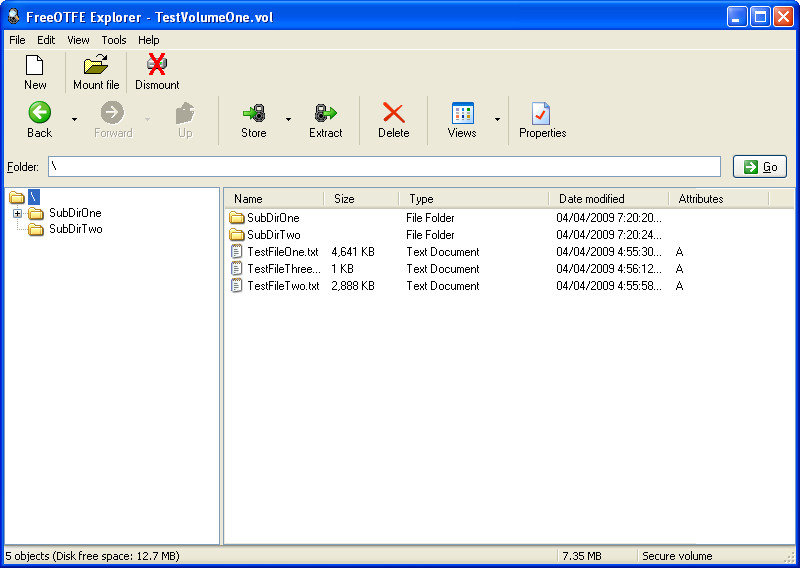Click date 04/04/2009 4:56:12...
This screenshot has height=568, width=800.
click(x=609, y=268)
